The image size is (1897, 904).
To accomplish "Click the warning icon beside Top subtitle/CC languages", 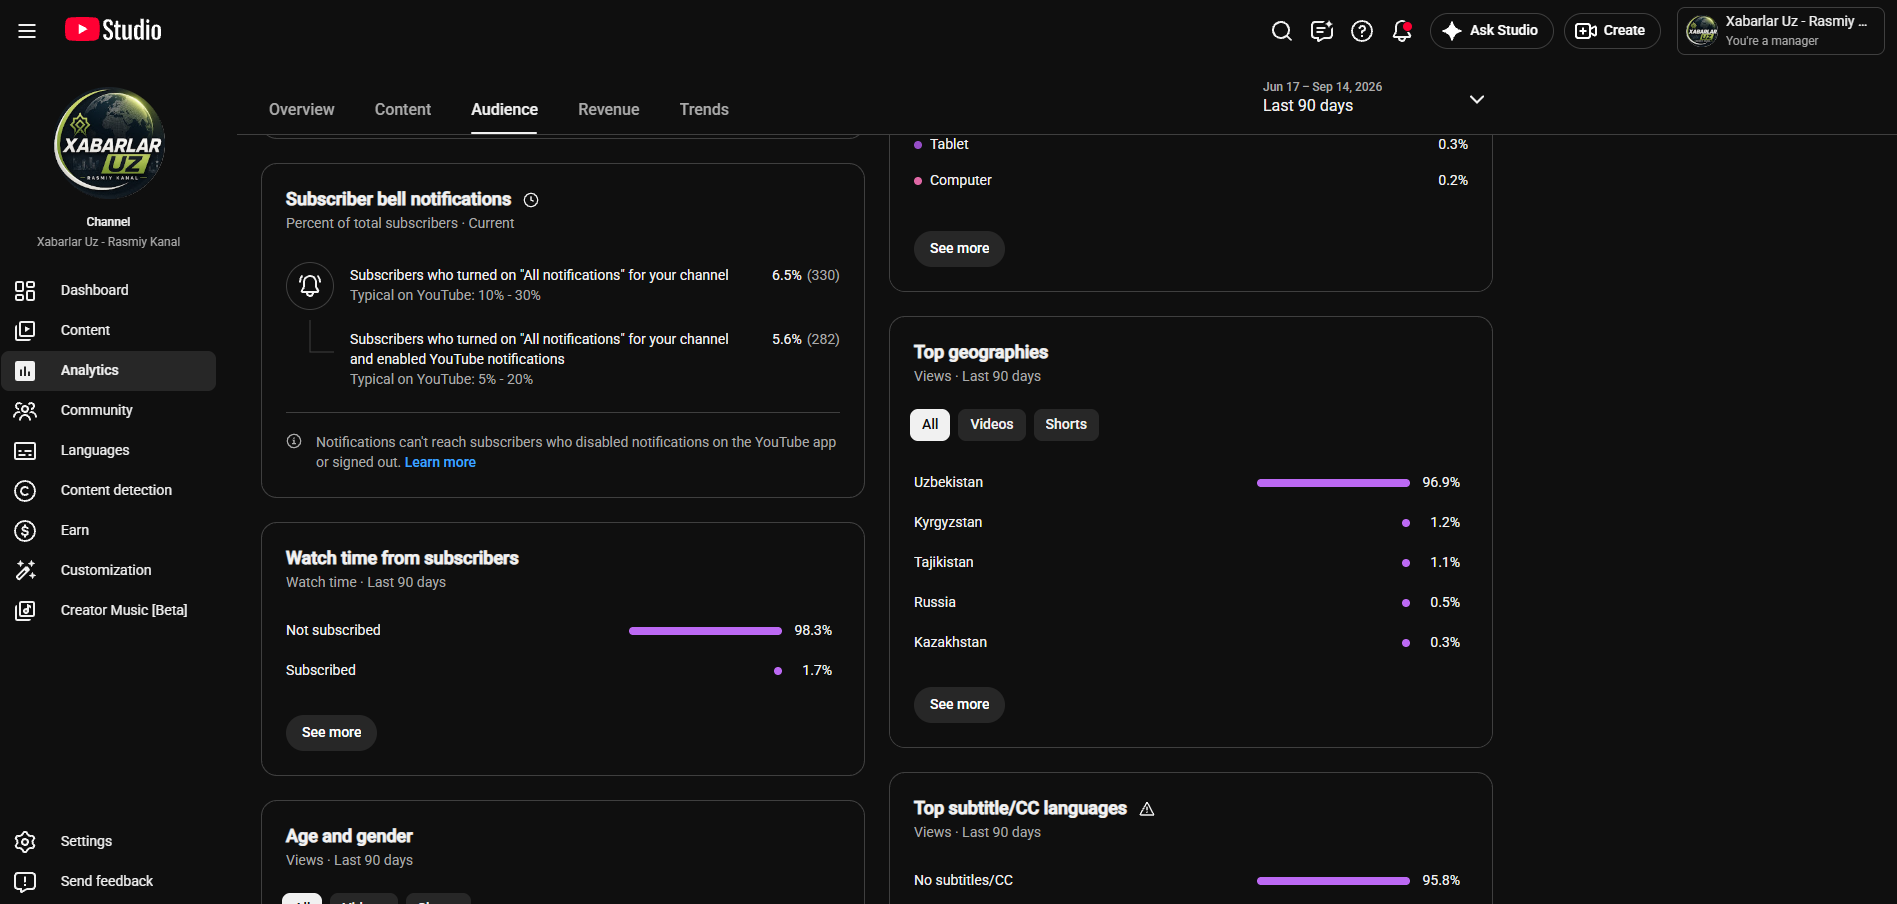I will pos(1147,809).
